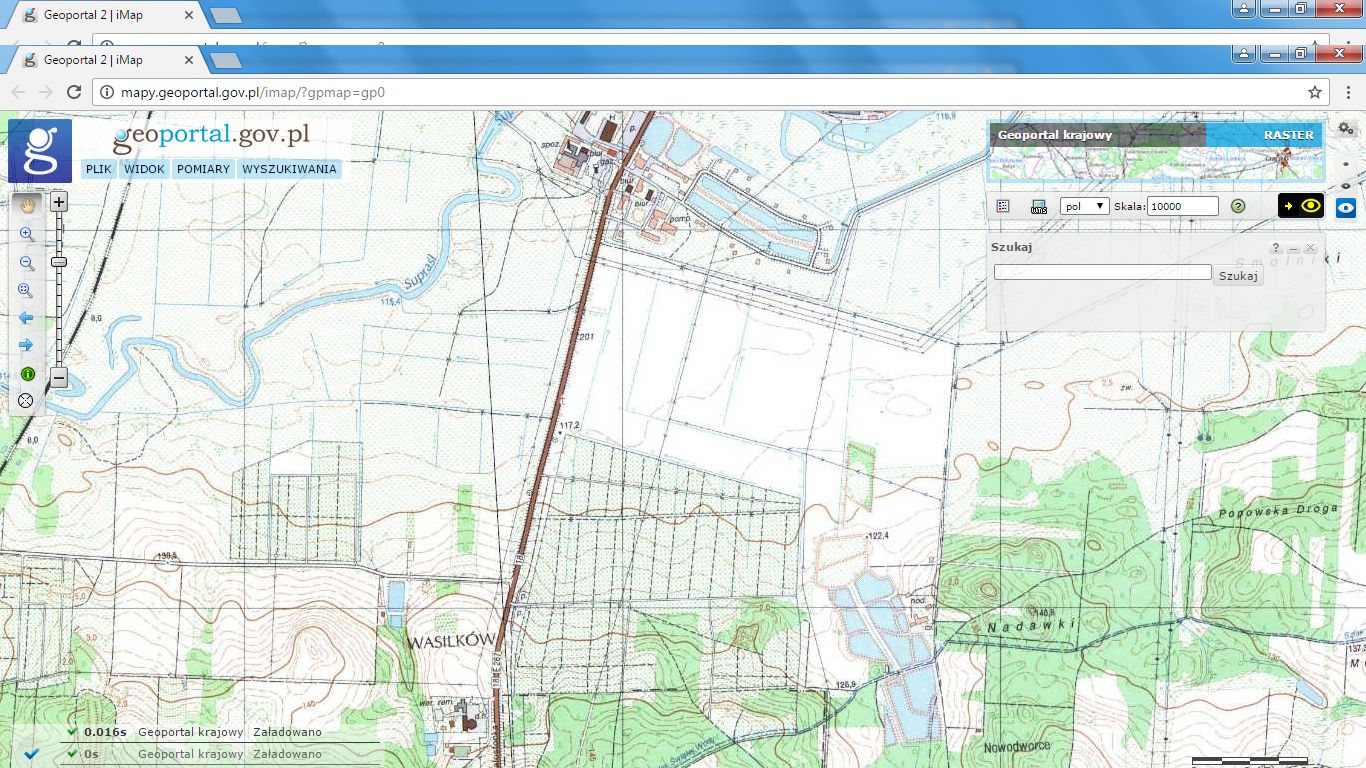Click the gray eye map style option
This screenshot has width=1366, height=768.
click(x=1346, y=184)
